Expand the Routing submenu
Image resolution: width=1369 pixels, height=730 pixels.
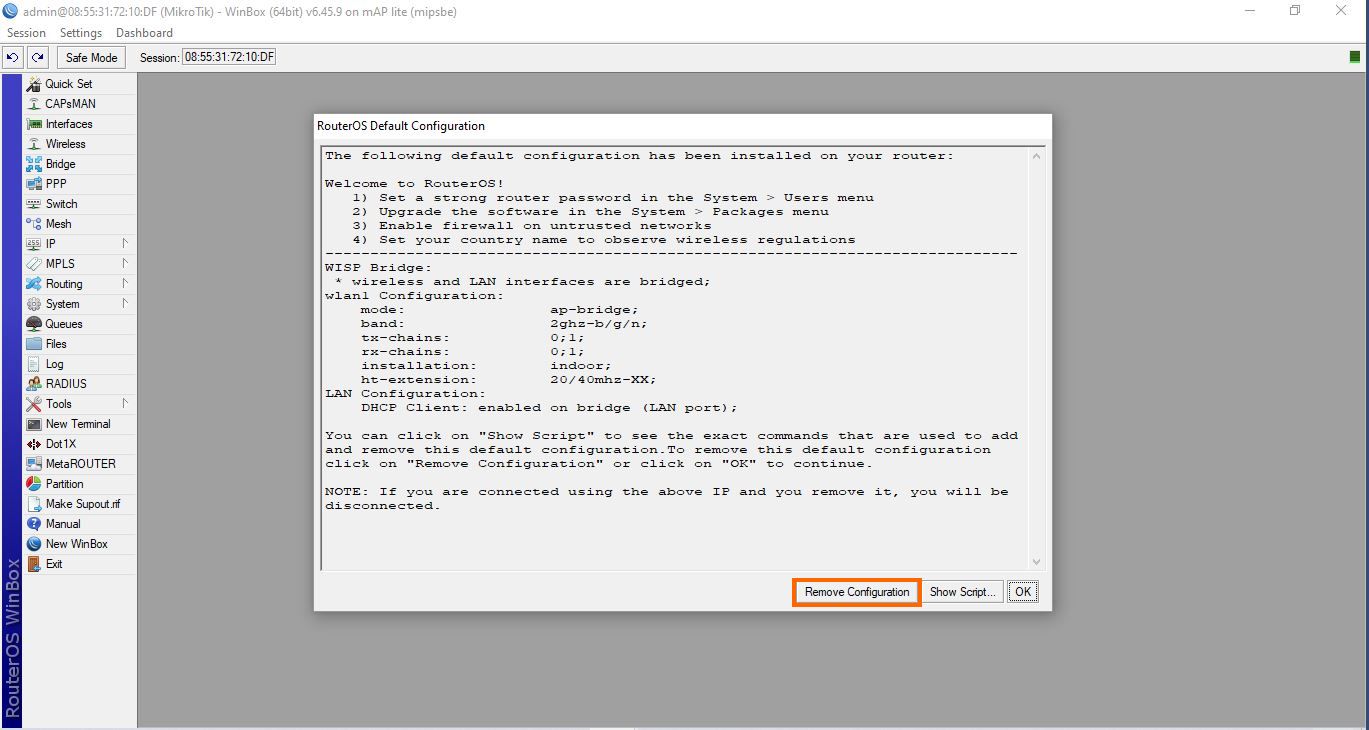125,284
